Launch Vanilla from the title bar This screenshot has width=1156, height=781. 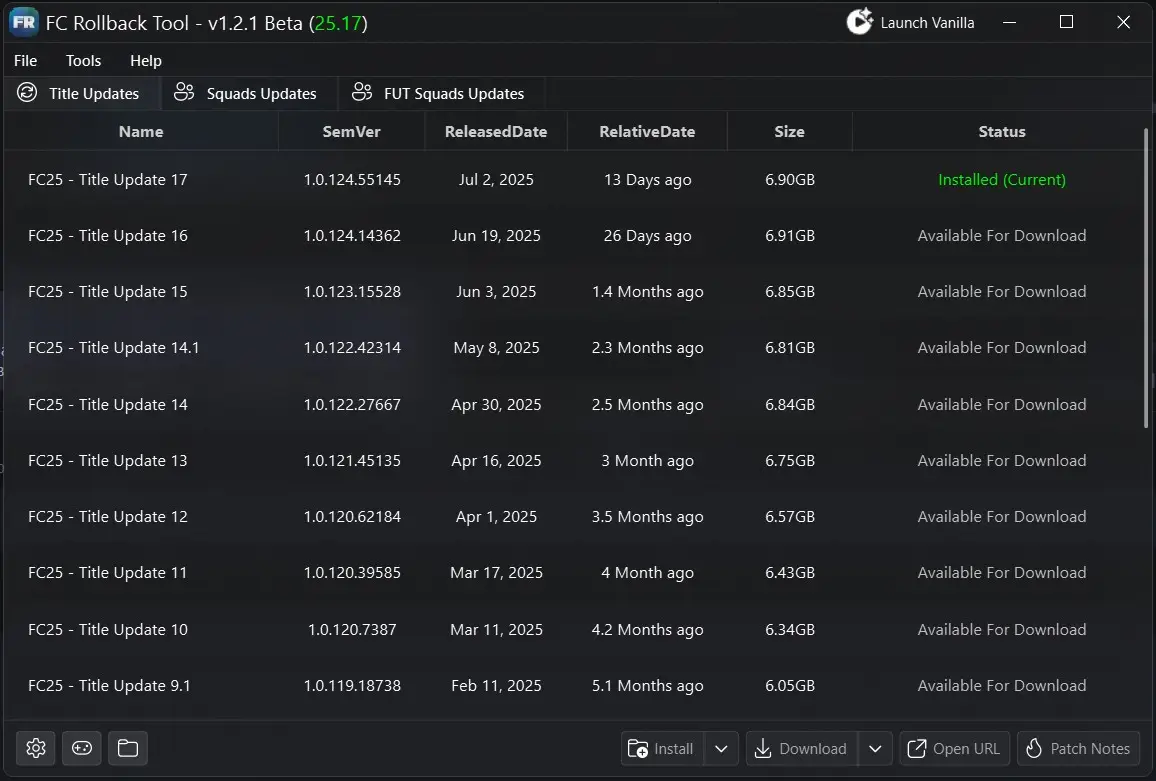pyautogui.click(x=910, y=22)
